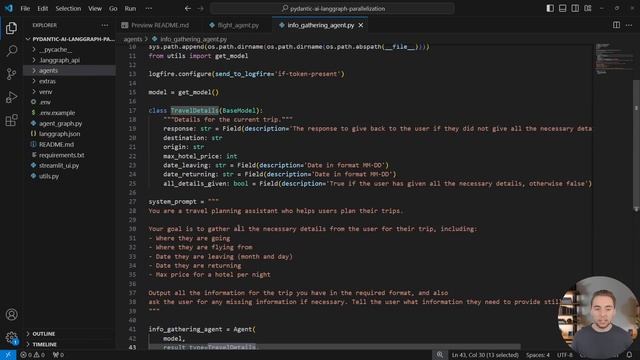
Task: Open the remote window status bar icon
Action: click(8, 355)
